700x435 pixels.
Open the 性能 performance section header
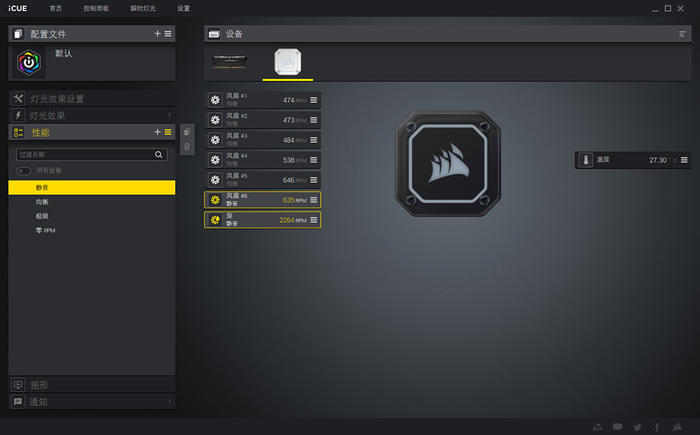point(92,132)
